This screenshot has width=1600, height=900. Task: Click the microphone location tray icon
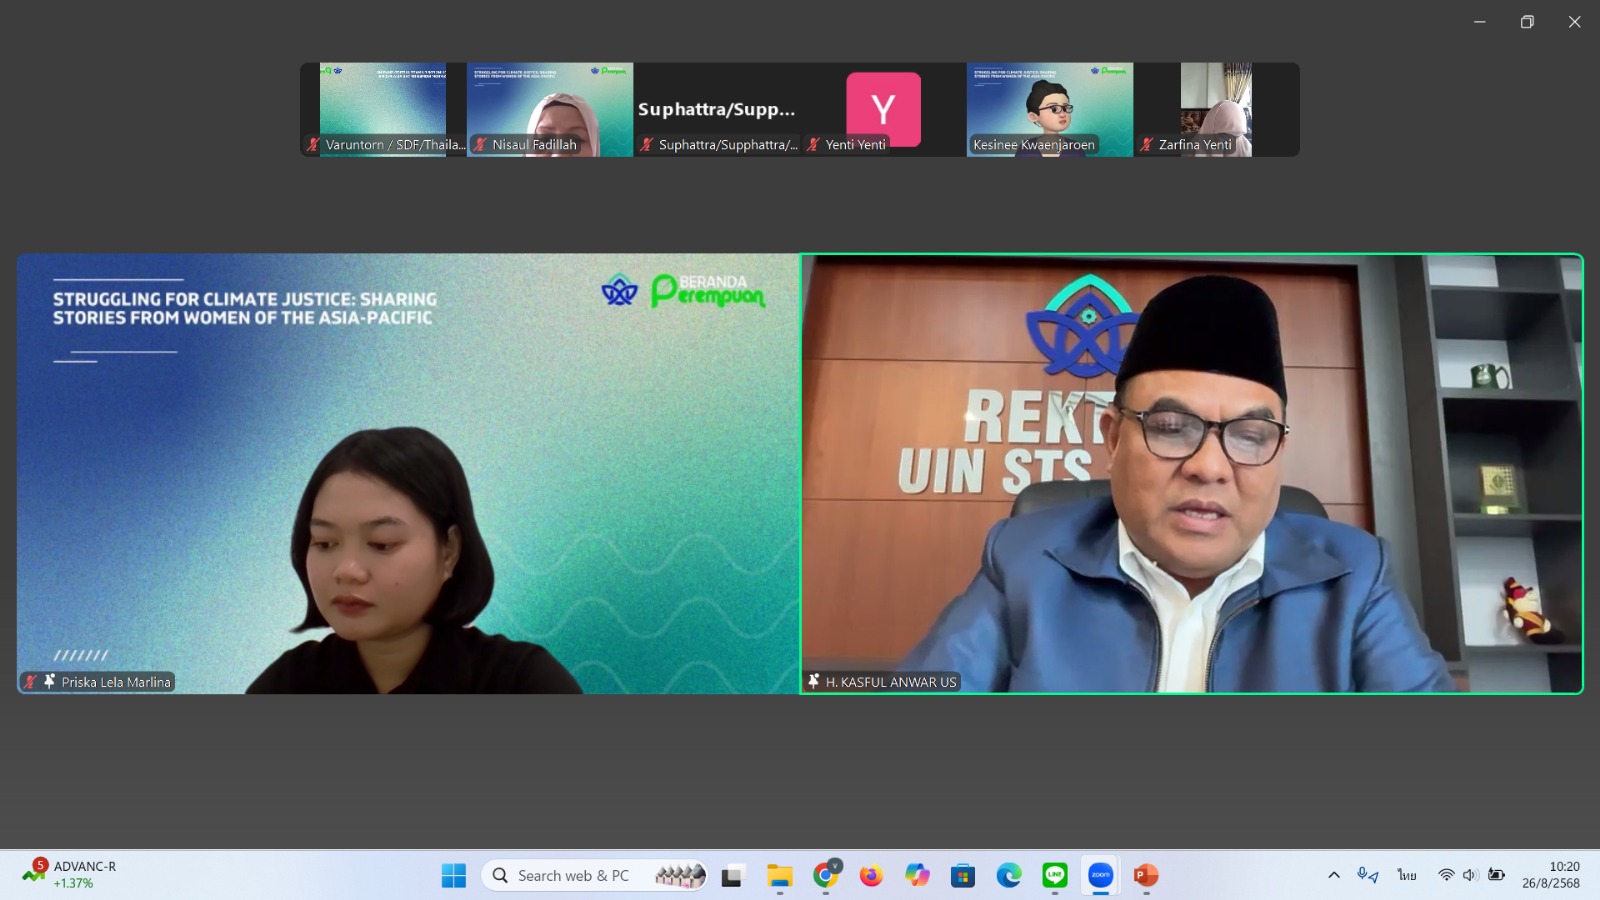[1368, 875]
